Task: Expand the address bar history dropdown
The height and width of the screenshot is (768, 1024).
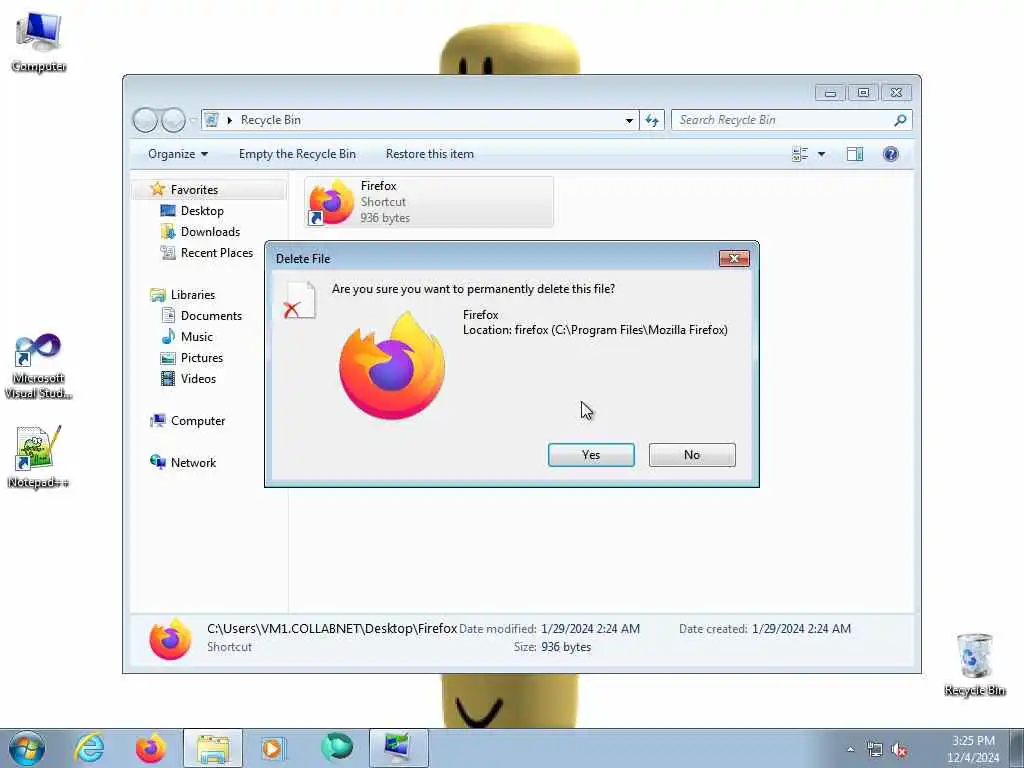Action: click(x=629, y=120)
